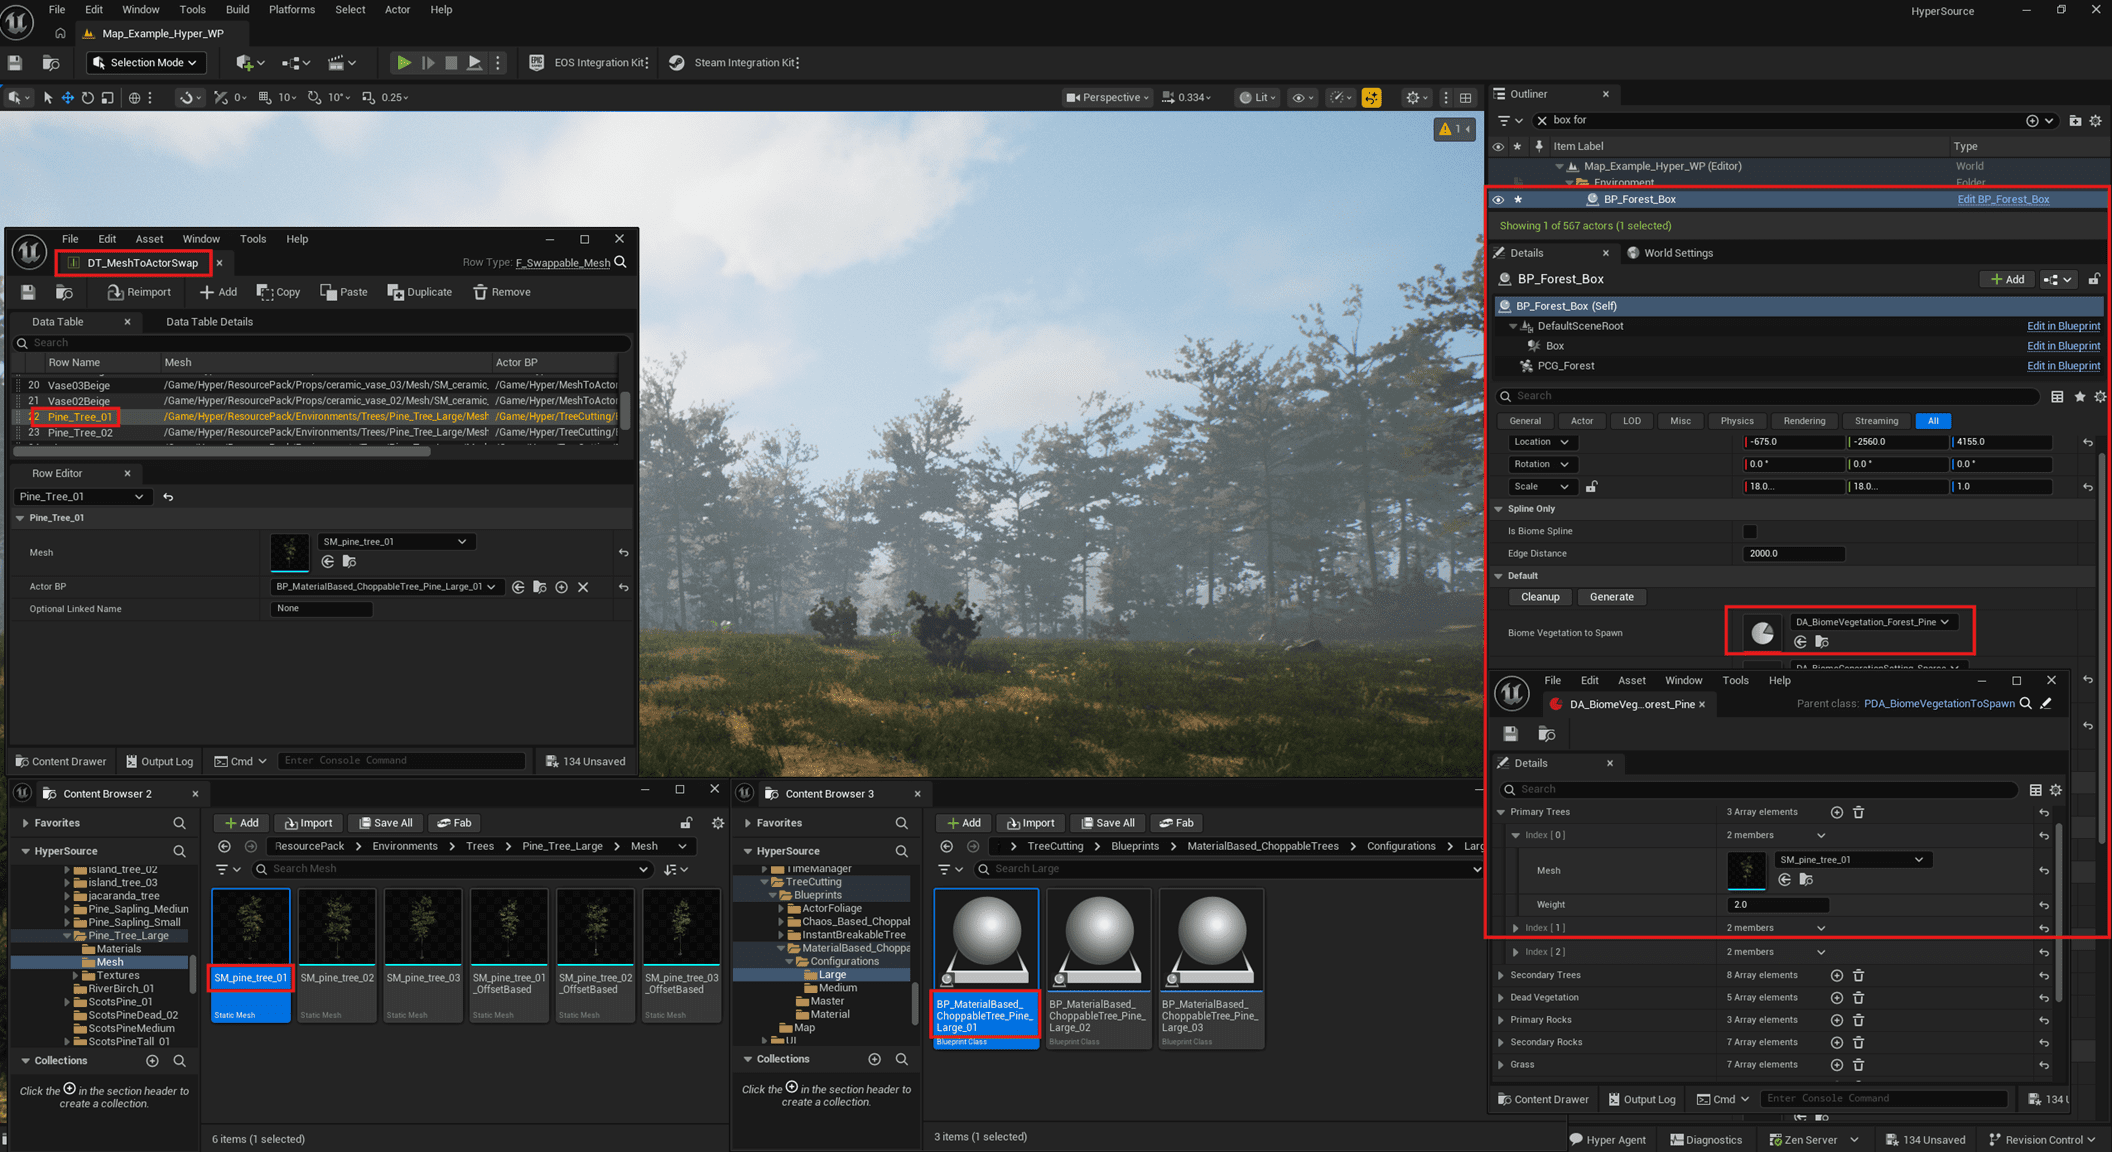Click the Cleanup button
The height and width of the screenshot is (1152, 2112).
(x=1540, y=597)
